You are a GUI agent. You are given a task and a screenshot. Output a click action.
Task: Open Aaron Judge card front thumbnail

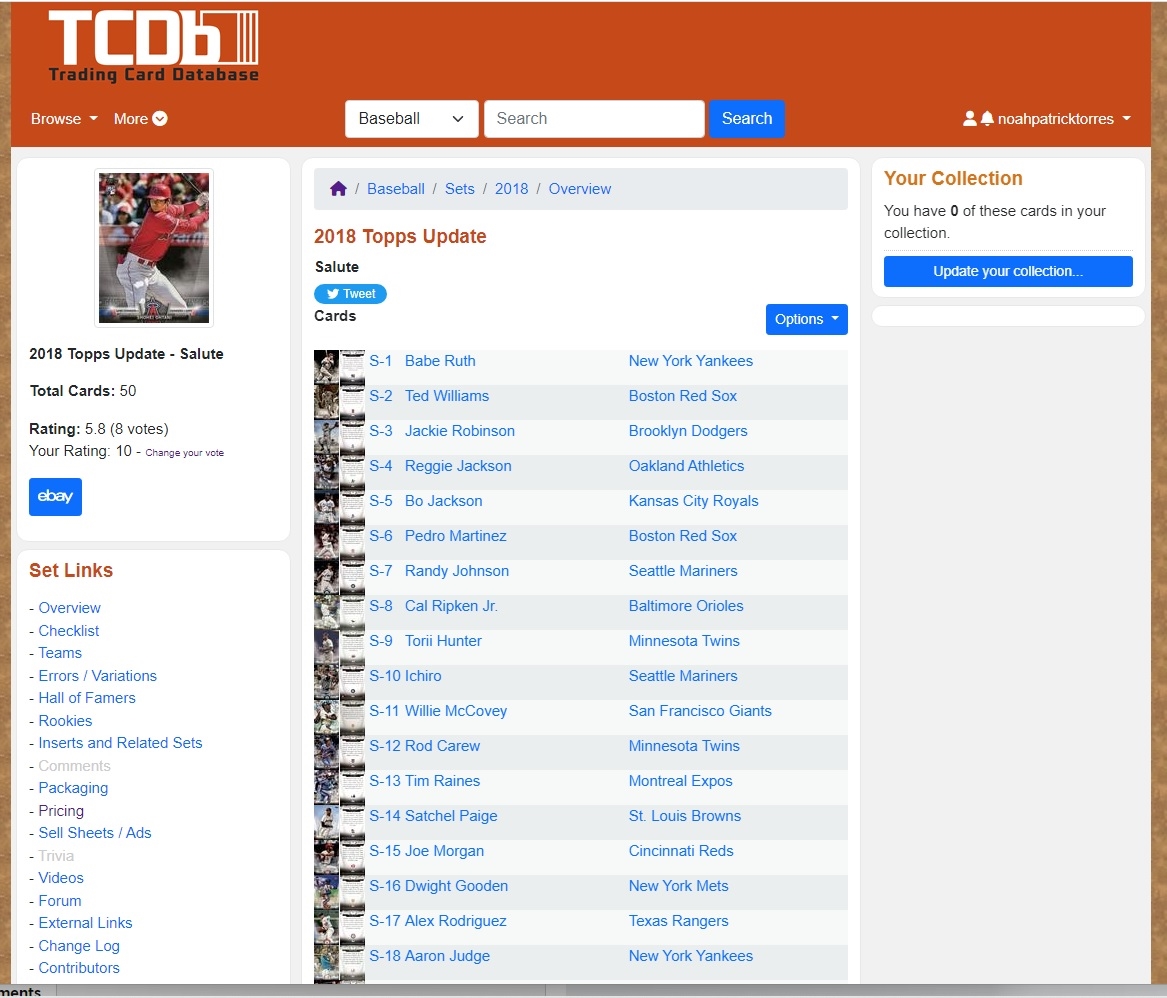tap(326, 962)
